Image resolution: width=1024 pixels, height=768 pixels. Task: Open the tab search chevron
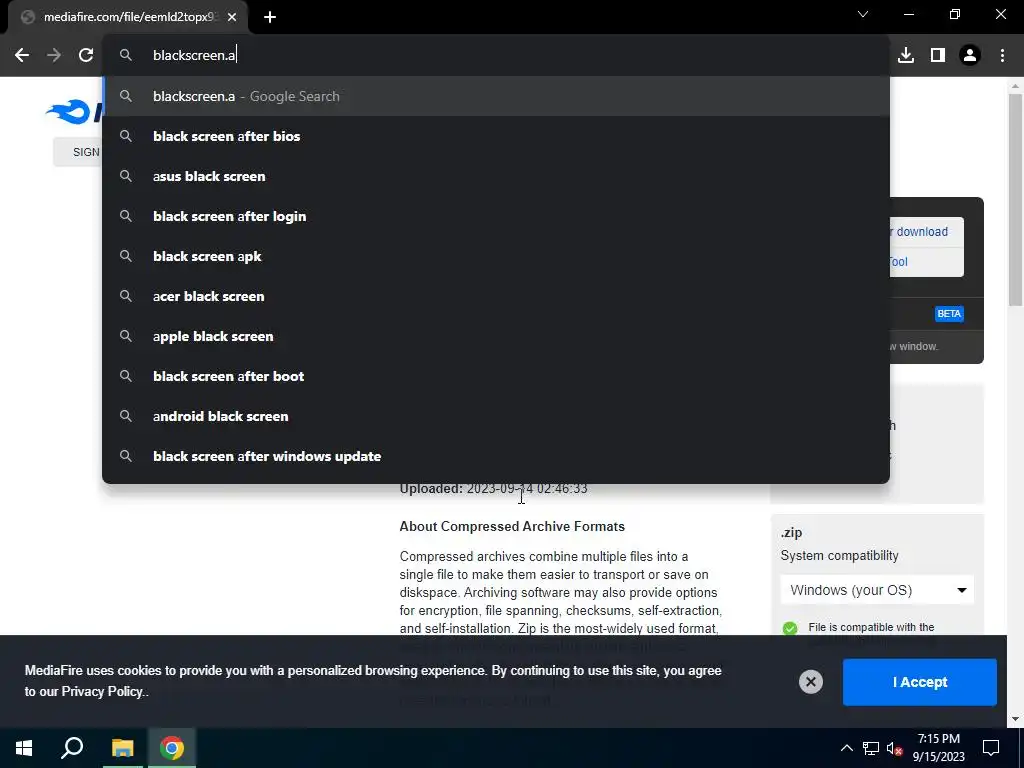[863, 14]
